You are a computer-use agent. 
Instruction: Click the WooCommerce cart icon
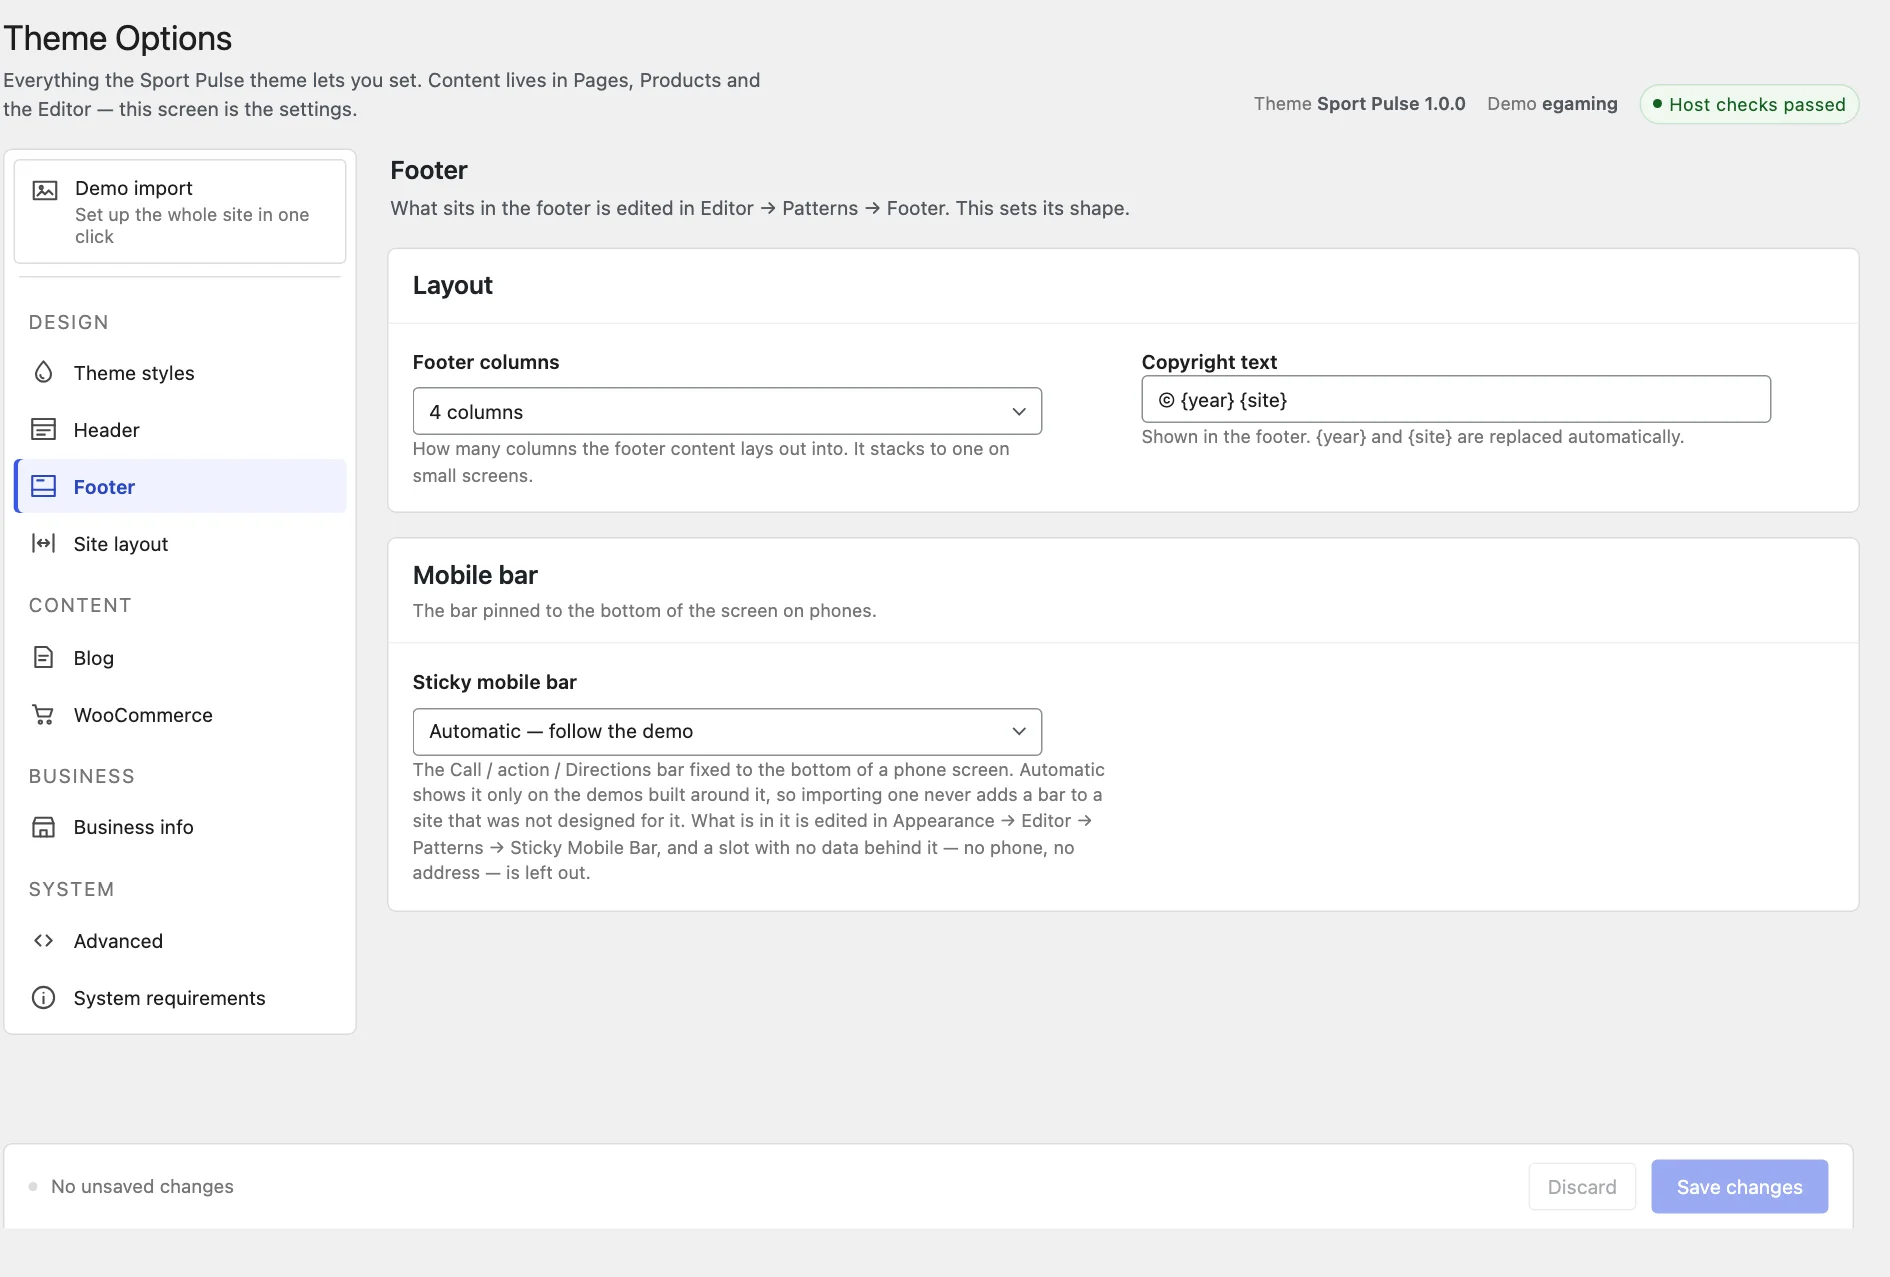click(x=43, y=714)
